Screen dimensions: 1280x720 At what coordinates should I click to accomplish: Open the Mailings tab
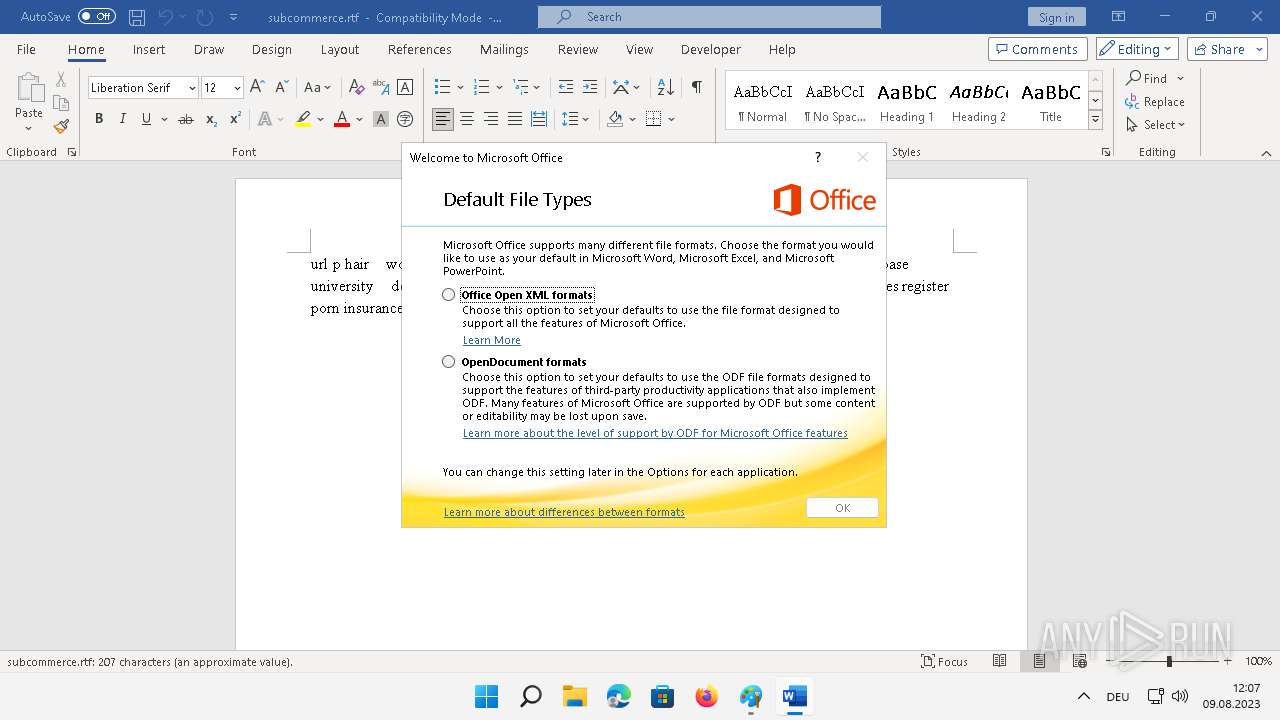click(504, 49)
